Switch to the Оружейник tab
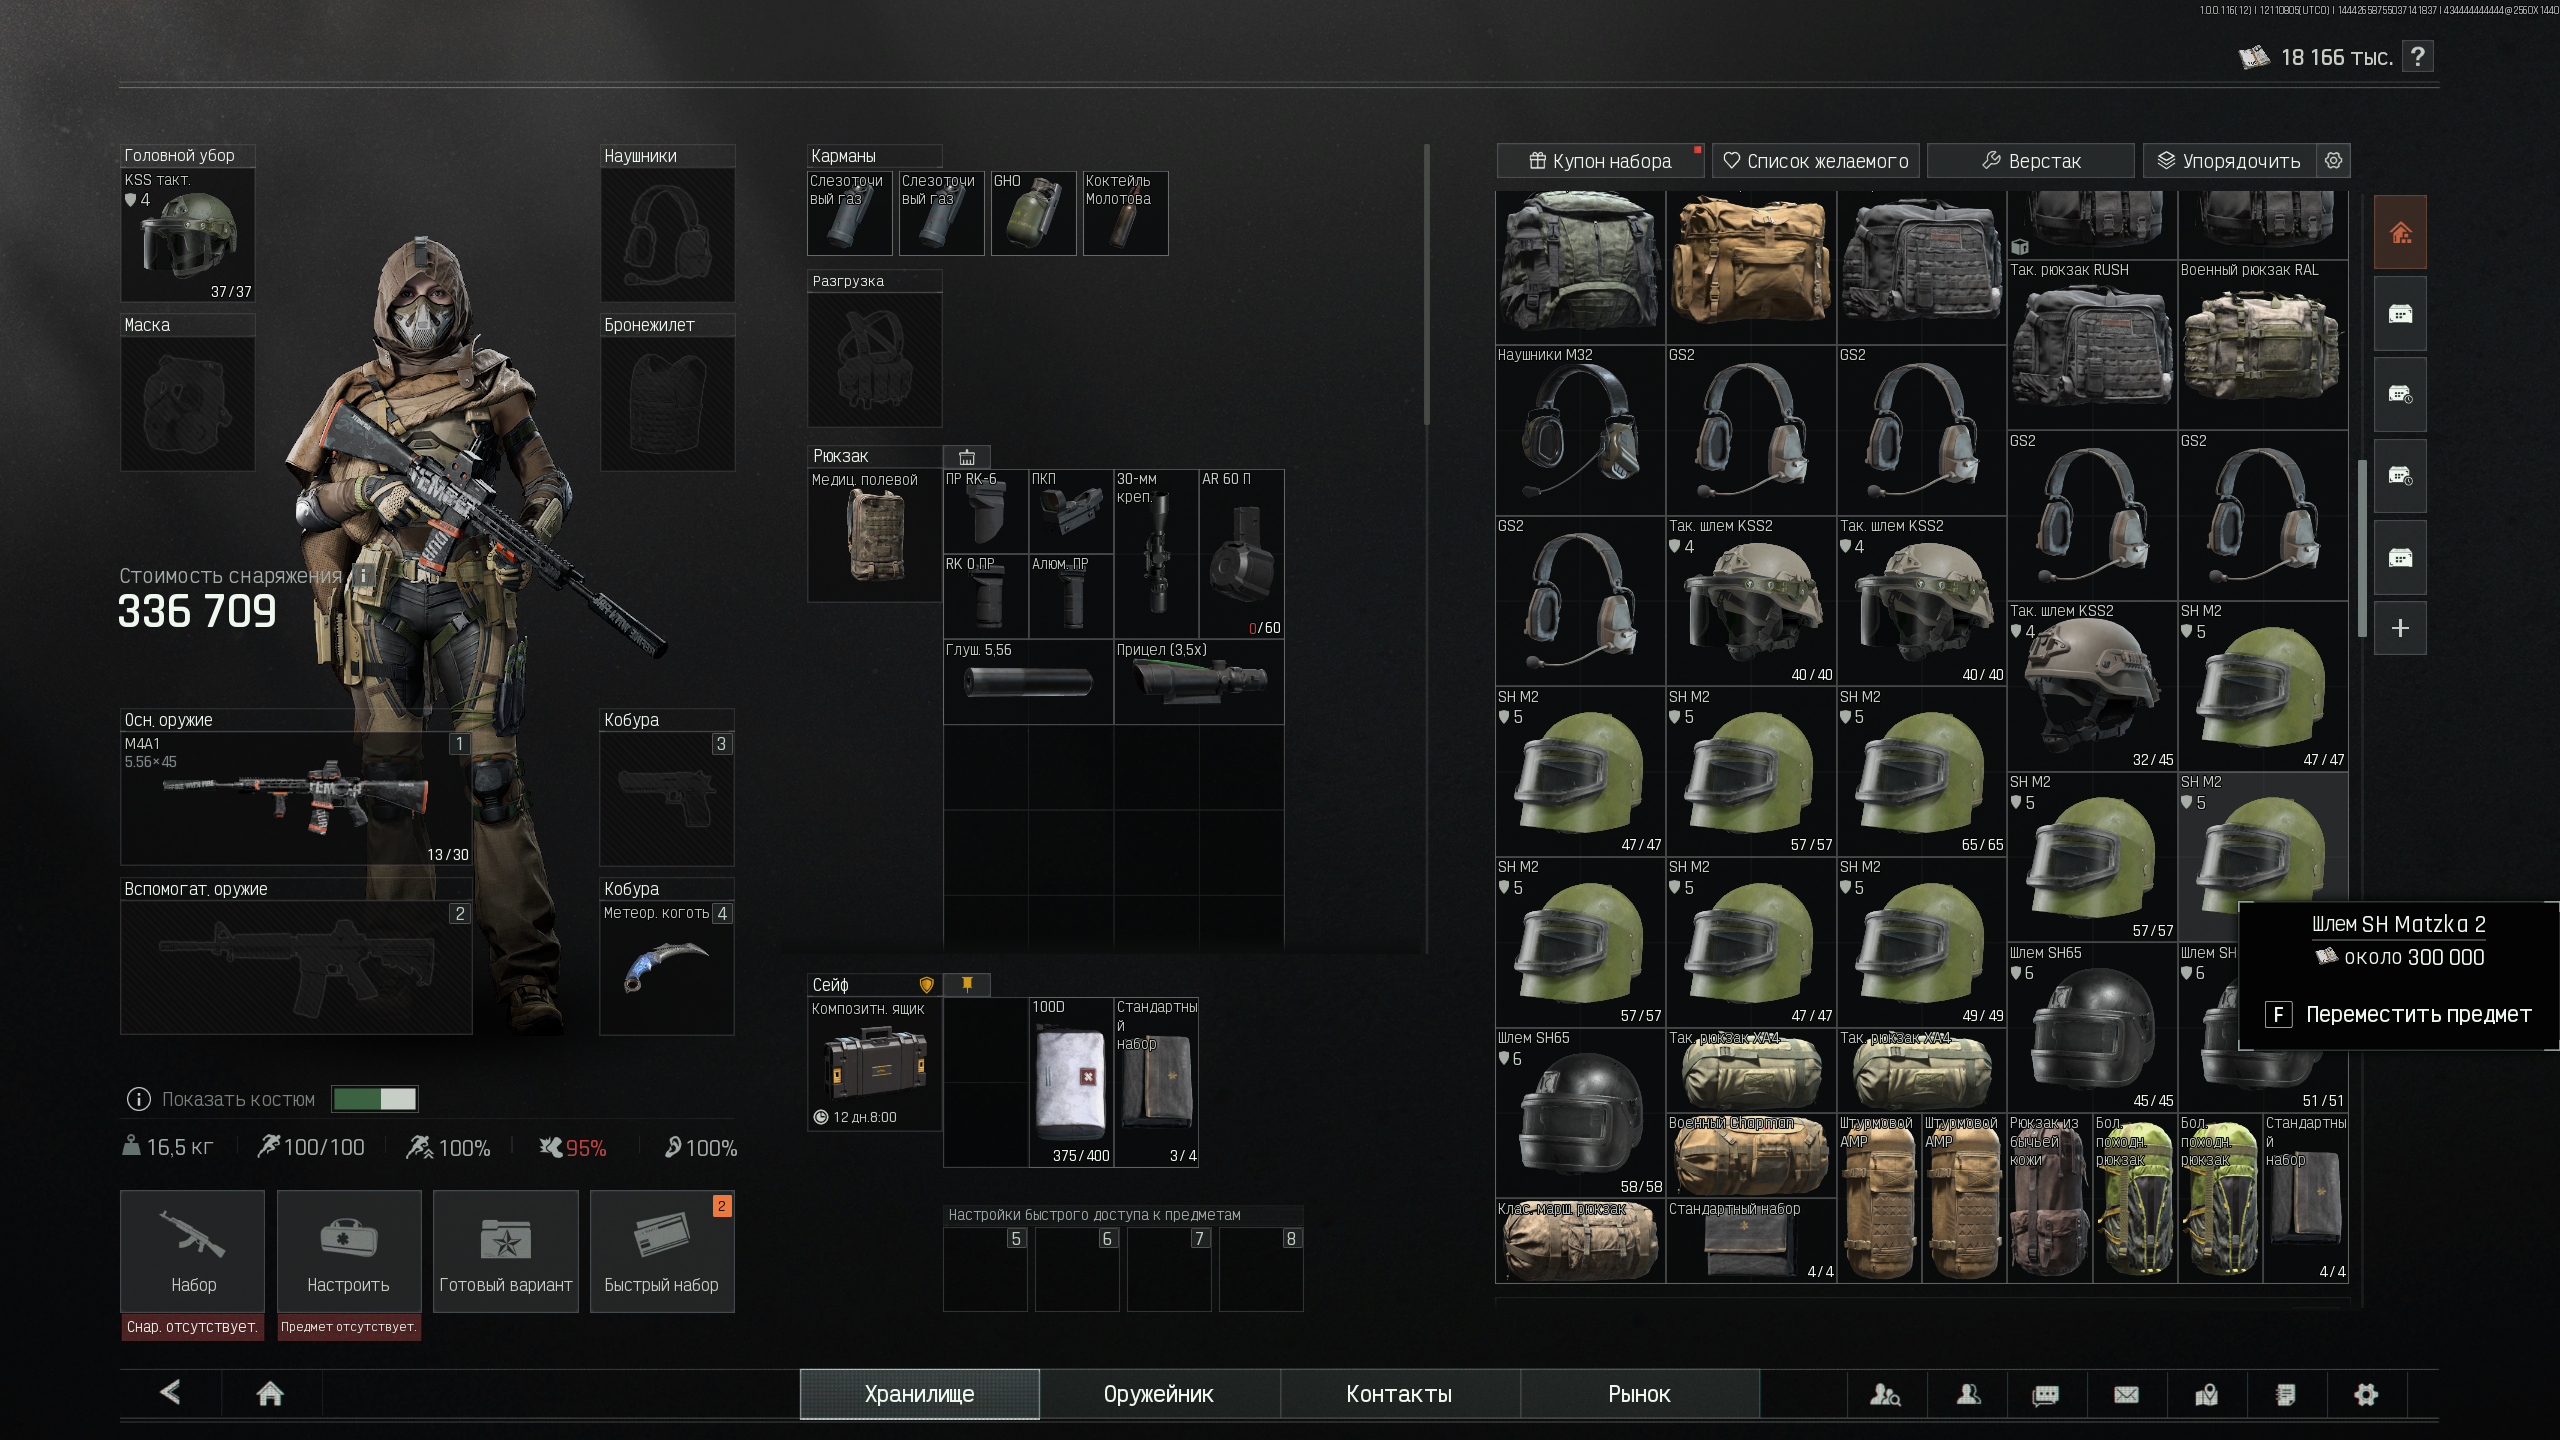The width and height of the screenshot is (2560, 1440). [x=1159, y=1394]
